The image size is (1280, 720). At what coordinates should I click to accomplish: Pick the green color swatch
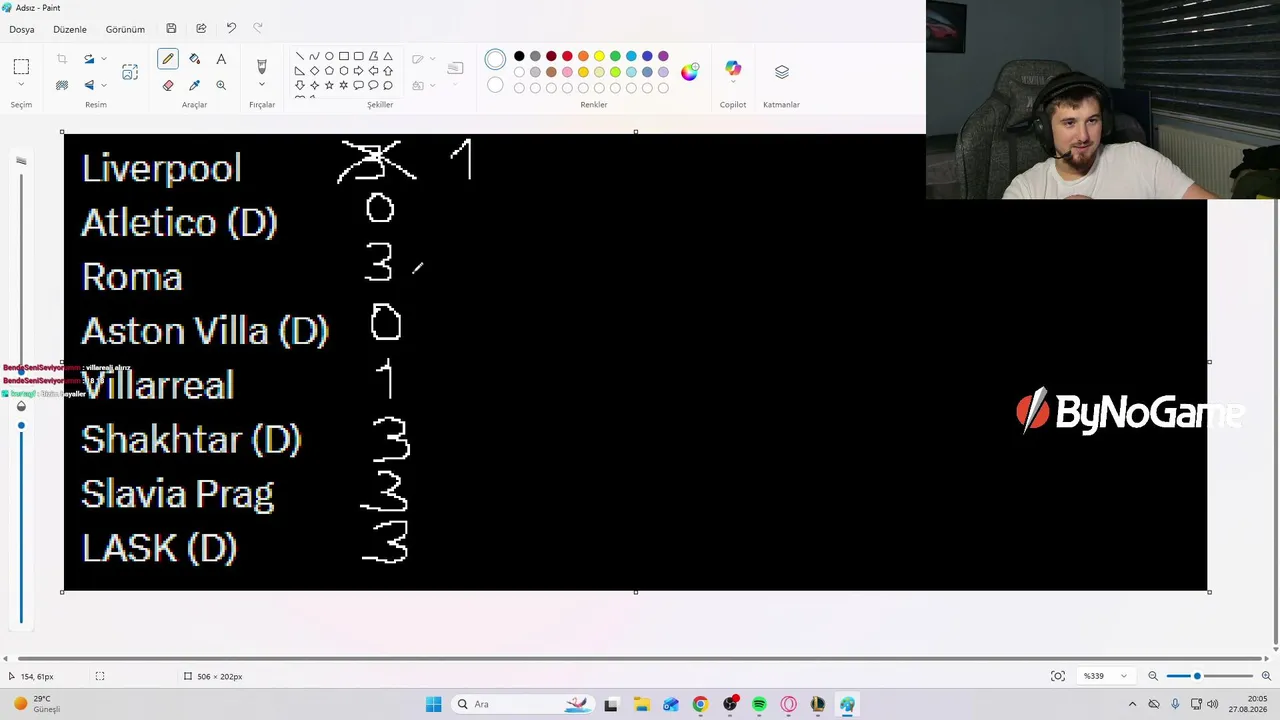(615, 56)
